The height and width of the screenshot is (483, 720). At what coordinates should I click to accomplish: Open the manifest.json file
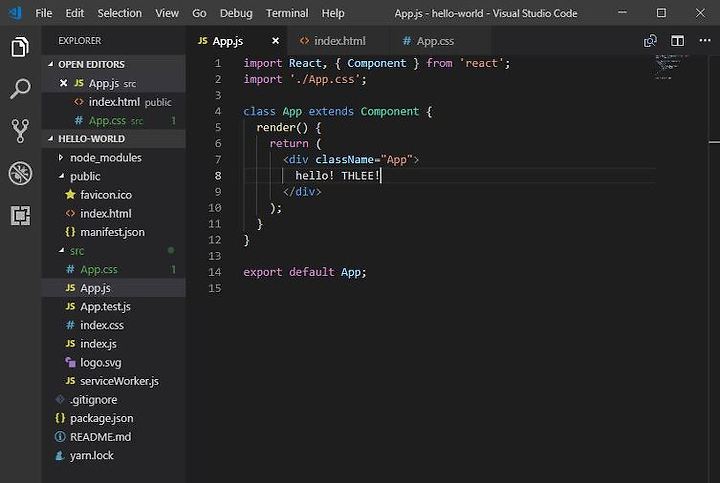[x=114, y=232]
